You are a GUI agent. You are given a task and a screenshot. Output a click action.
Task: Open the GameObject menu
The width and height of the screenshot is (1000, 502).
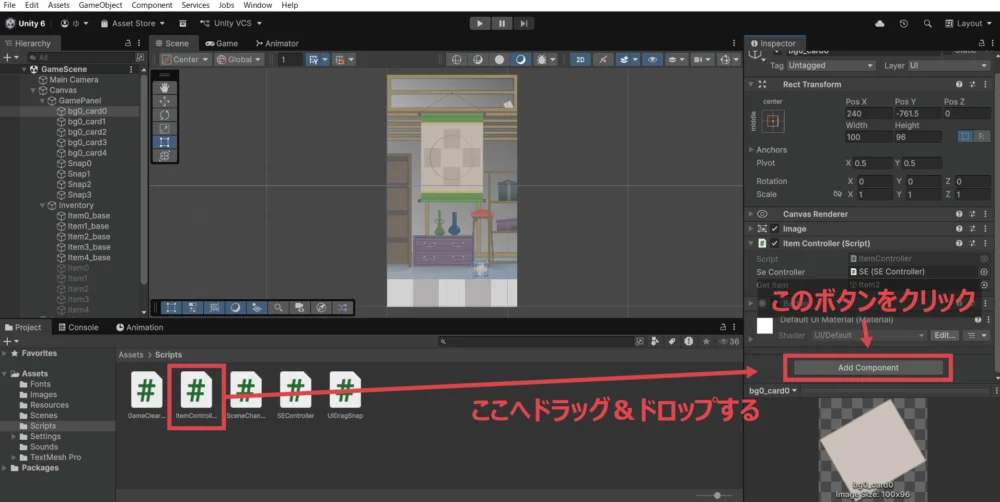point(98,5)
